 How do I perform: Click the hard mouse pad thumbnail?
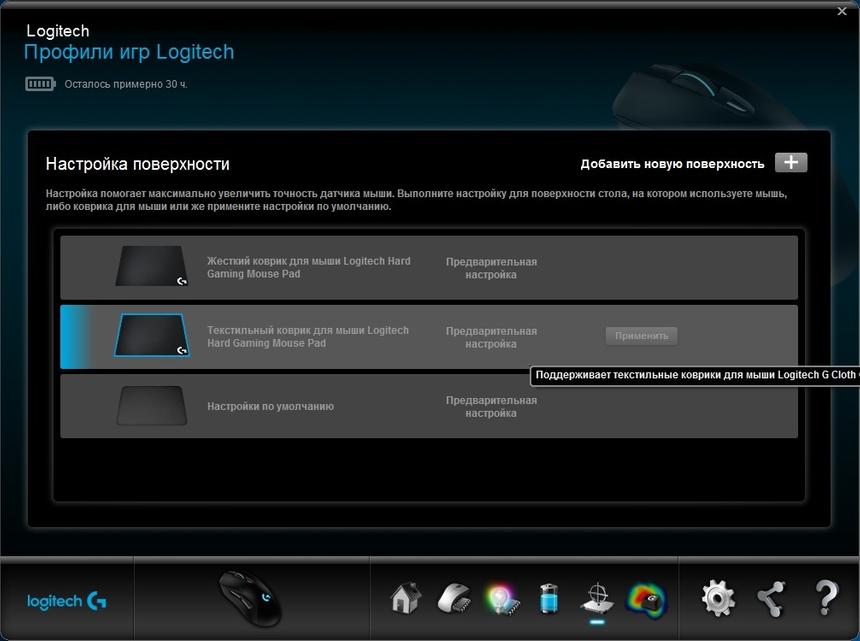[151, 267]
